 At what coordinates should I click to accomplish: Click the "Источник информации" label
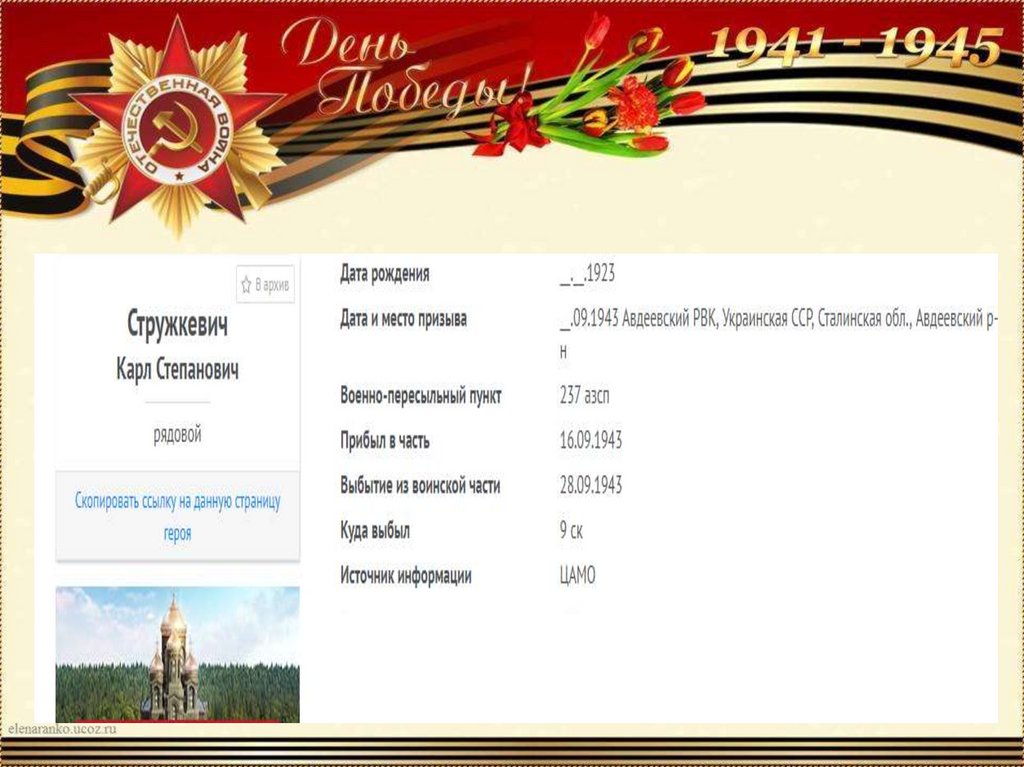point(406,576)
